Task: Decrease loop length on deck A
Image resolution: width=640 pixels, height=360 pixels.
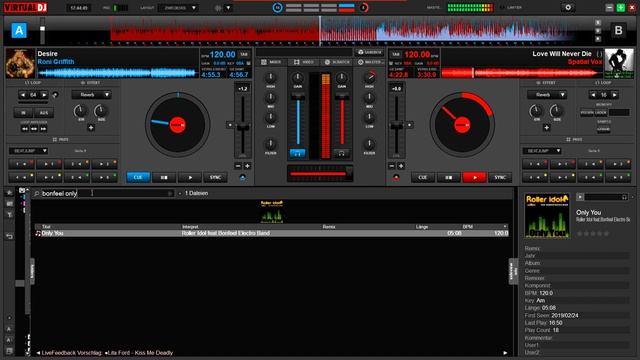Action: click(x=23, y=95)
